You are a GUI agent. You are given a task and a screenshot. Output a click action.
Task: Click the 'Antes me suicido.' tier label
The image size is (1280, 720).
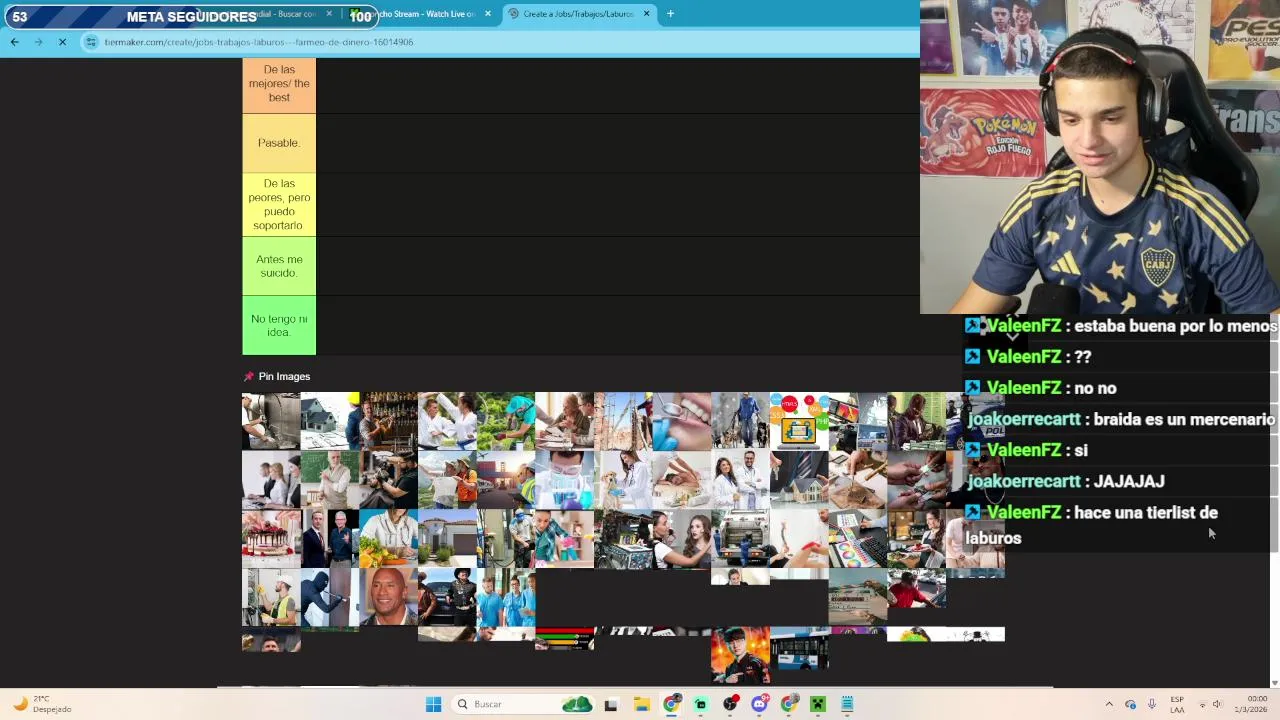pyautogui.click(x=279, y=266)
